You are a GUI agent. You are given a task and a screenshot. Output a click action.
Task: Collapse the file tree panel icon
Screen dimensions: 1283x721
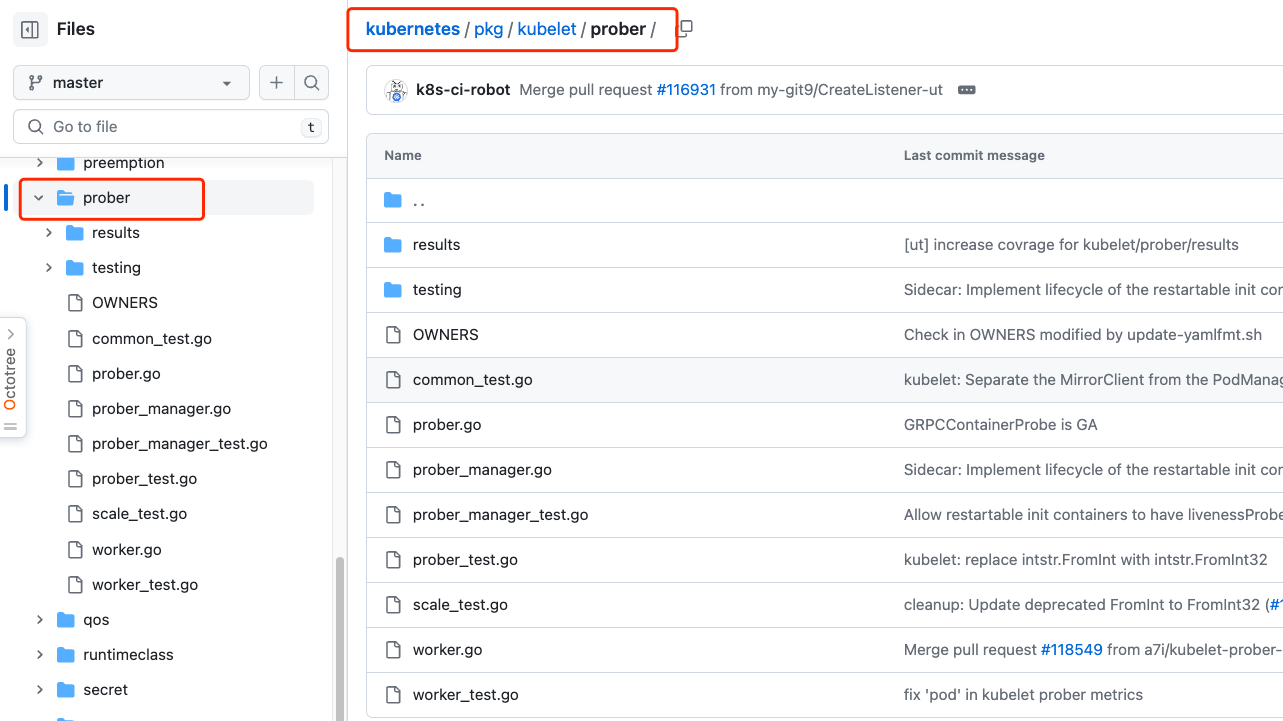click(x=30, y=30)
